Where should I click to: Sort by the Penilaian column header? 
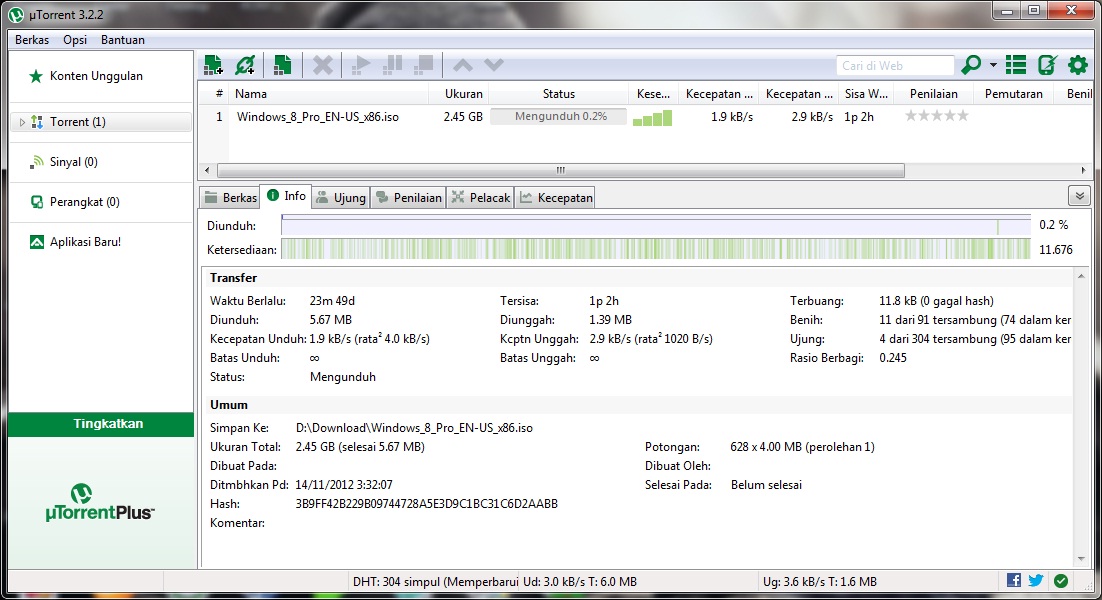[x=933, y=94]
